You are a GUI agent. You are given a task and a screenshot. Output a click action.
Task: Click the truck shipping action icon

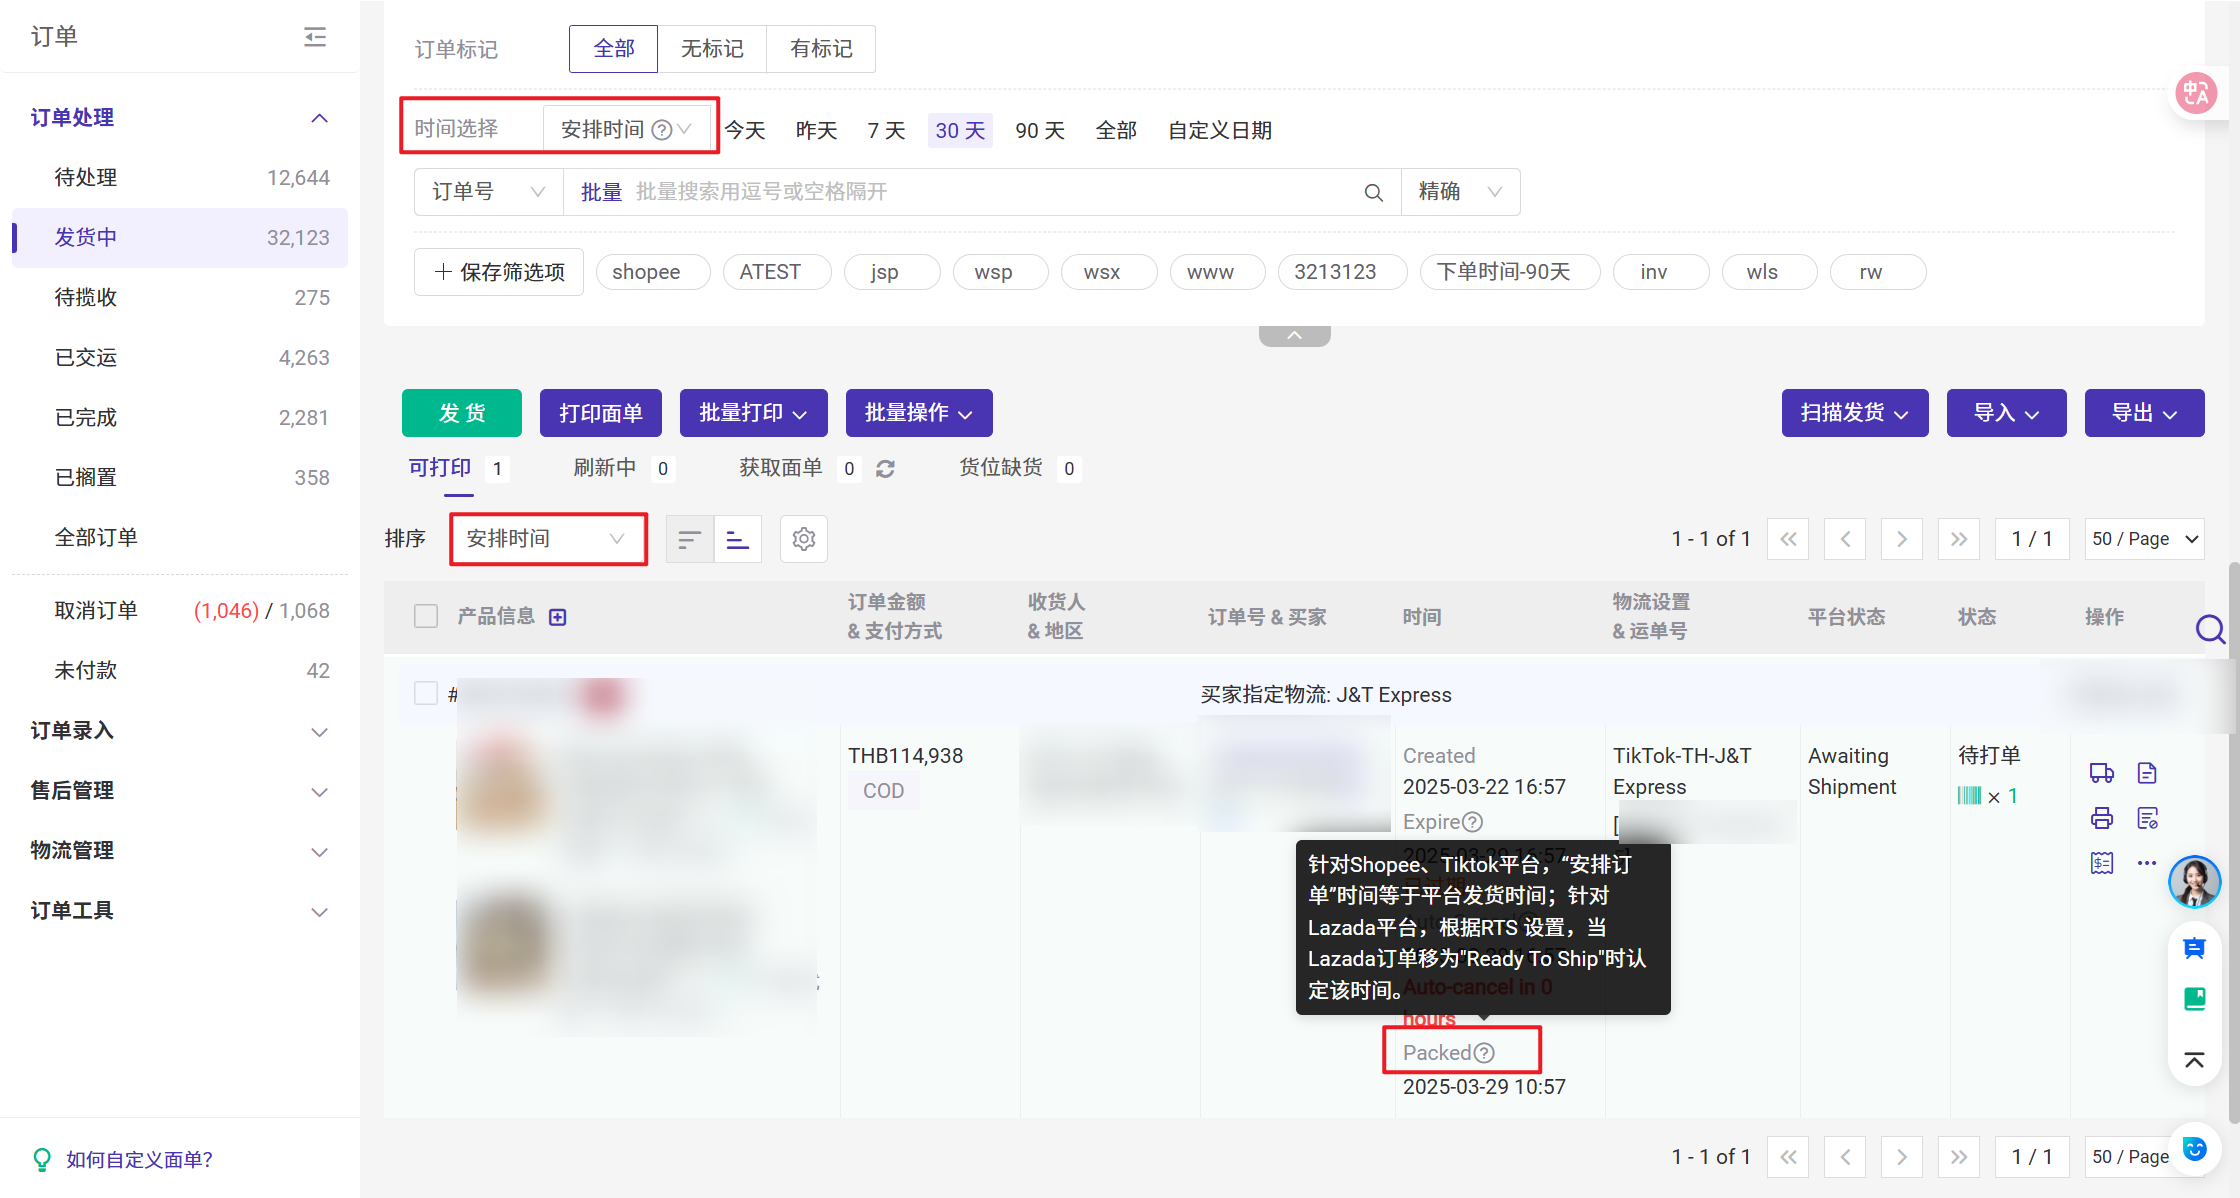(x=2101, y=773)
